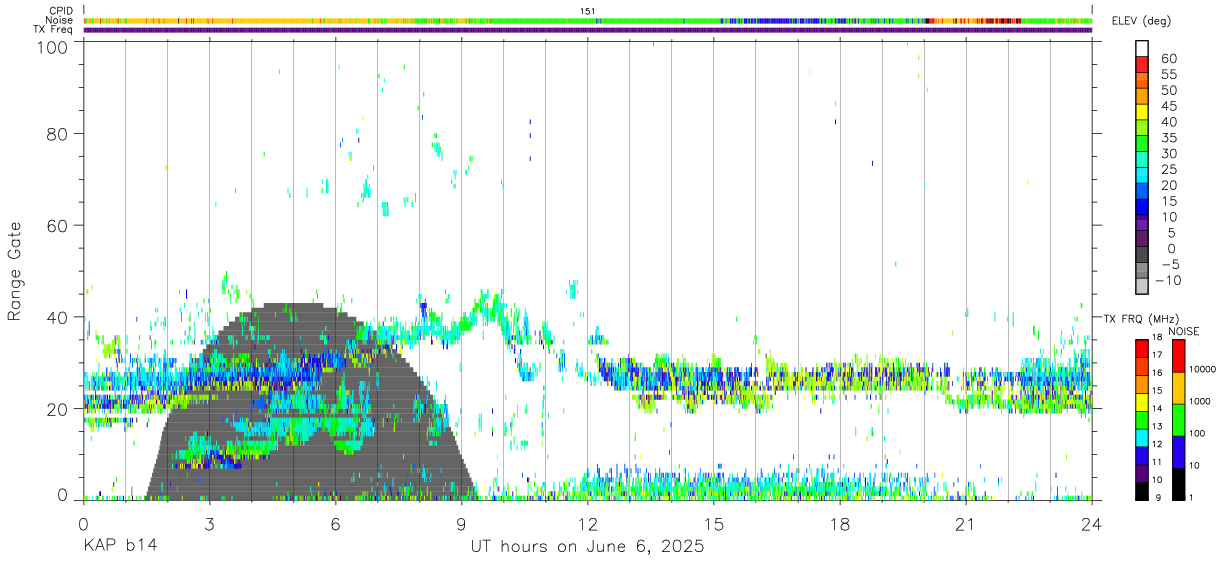Pick the cyan segment of the elevation colorbar
1228x567 pixels.
1142,176
